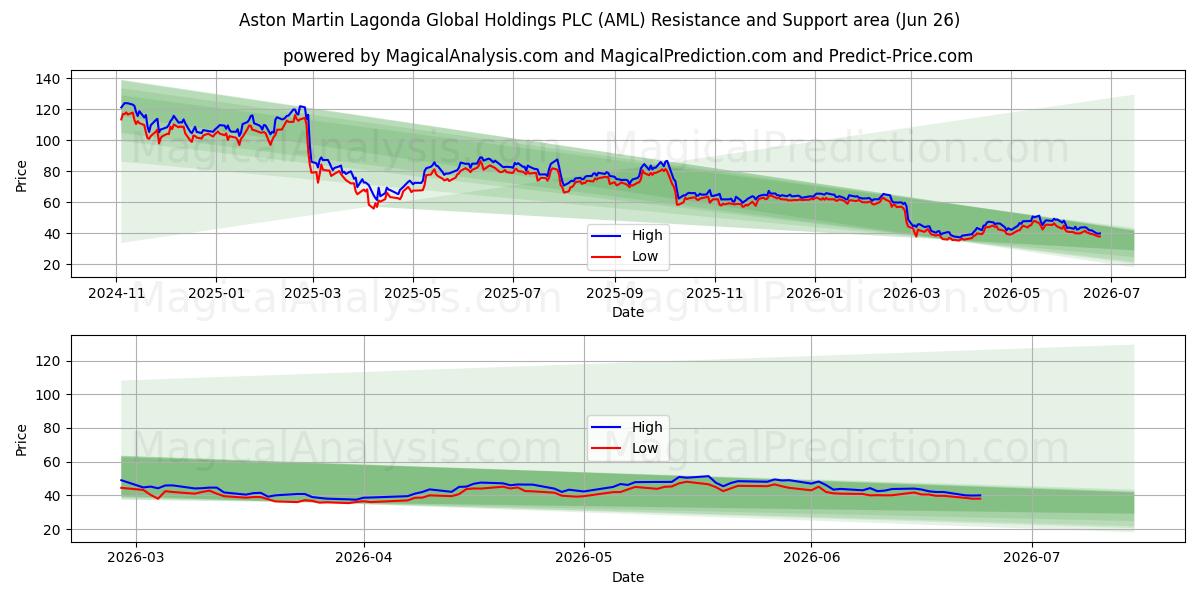1200x600 pixels.
Task: Click the '2026-06' tick label on bottom chart
Action: (811, 558)
